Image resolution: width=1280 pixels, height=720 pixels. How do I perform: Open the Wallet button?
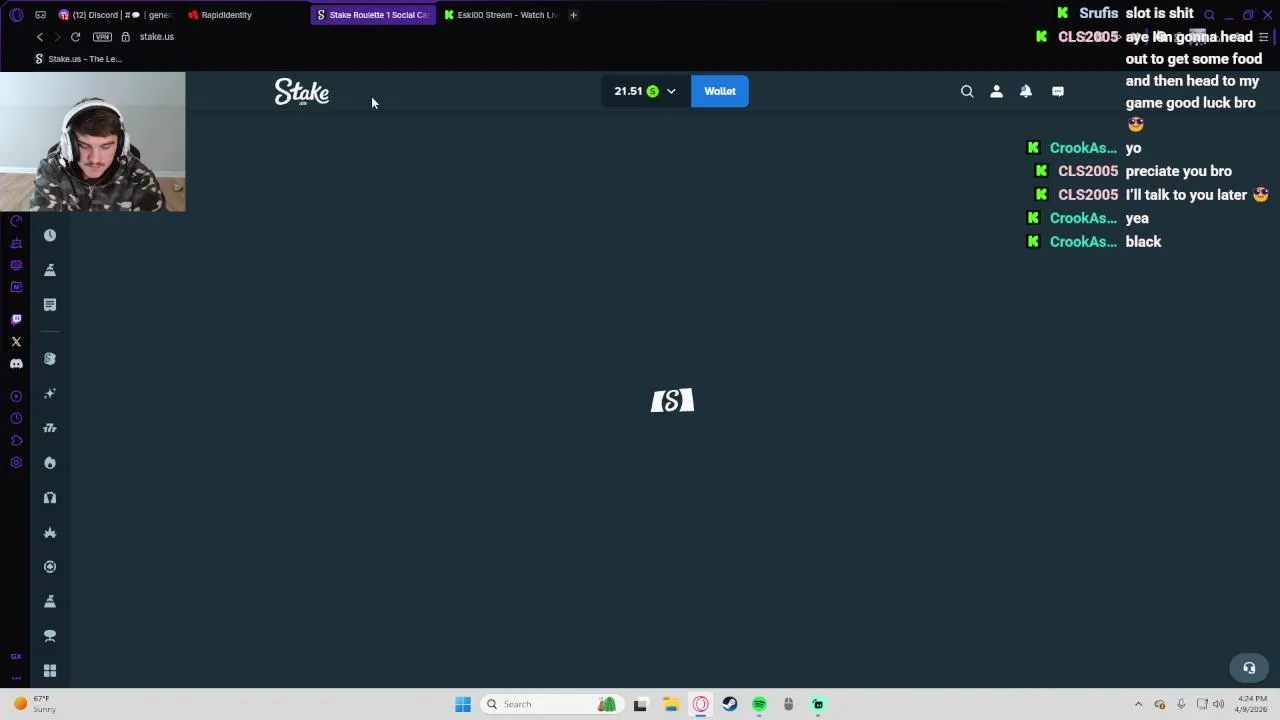pyautogui.click(x=720, y=91)
